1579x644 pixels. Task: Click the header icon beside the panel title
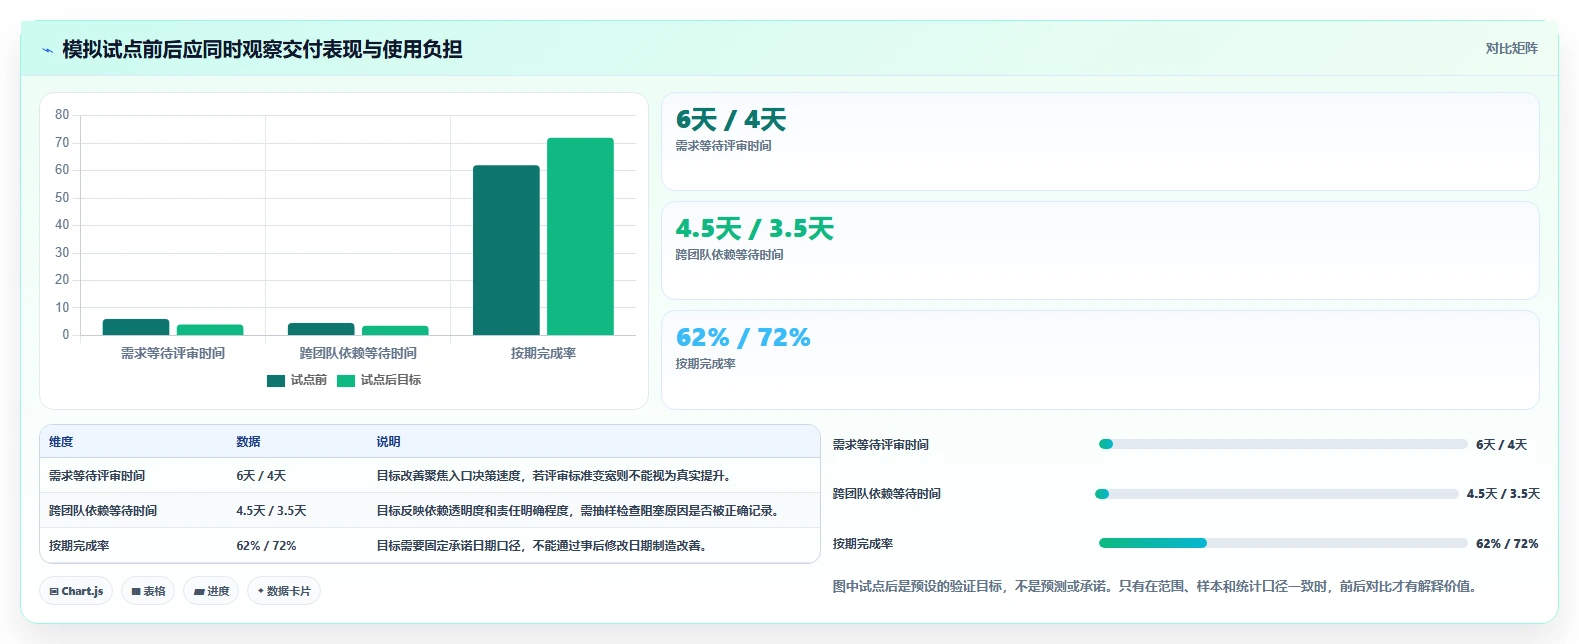pos(47,50)
